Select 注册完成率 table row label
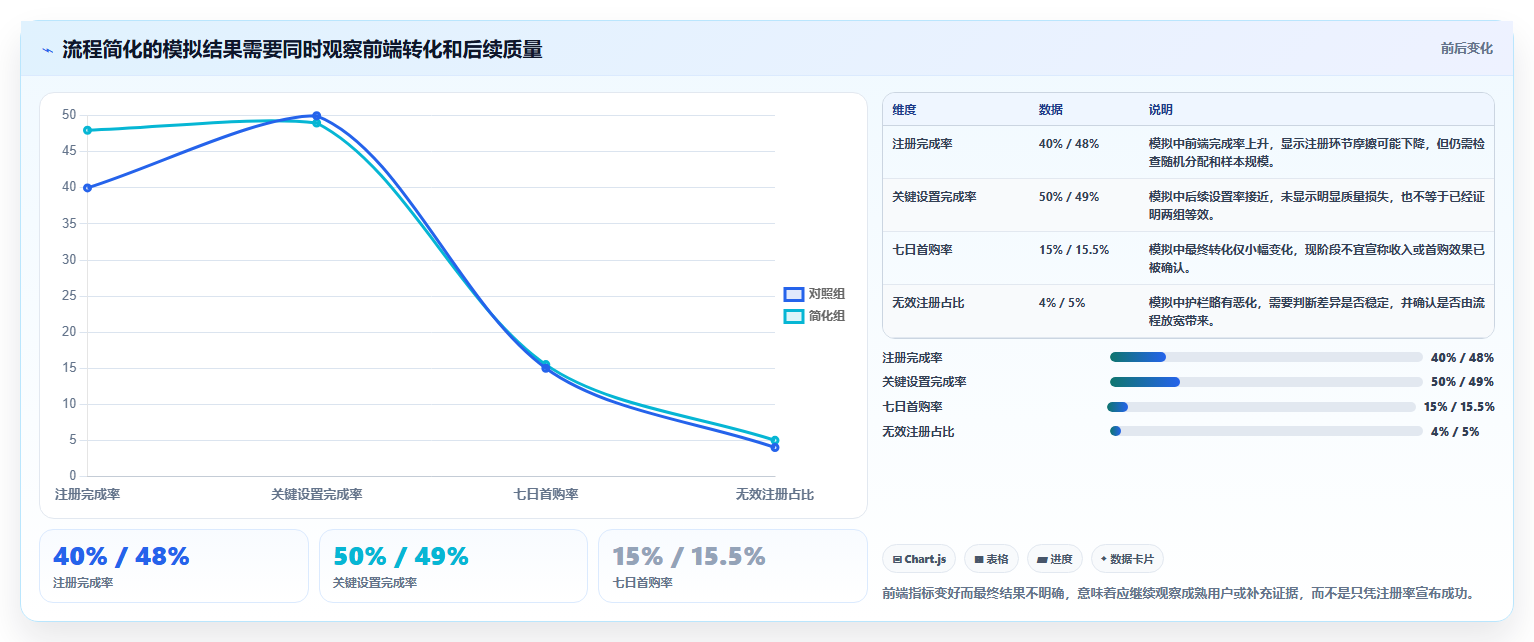 [x=923, y=144]
